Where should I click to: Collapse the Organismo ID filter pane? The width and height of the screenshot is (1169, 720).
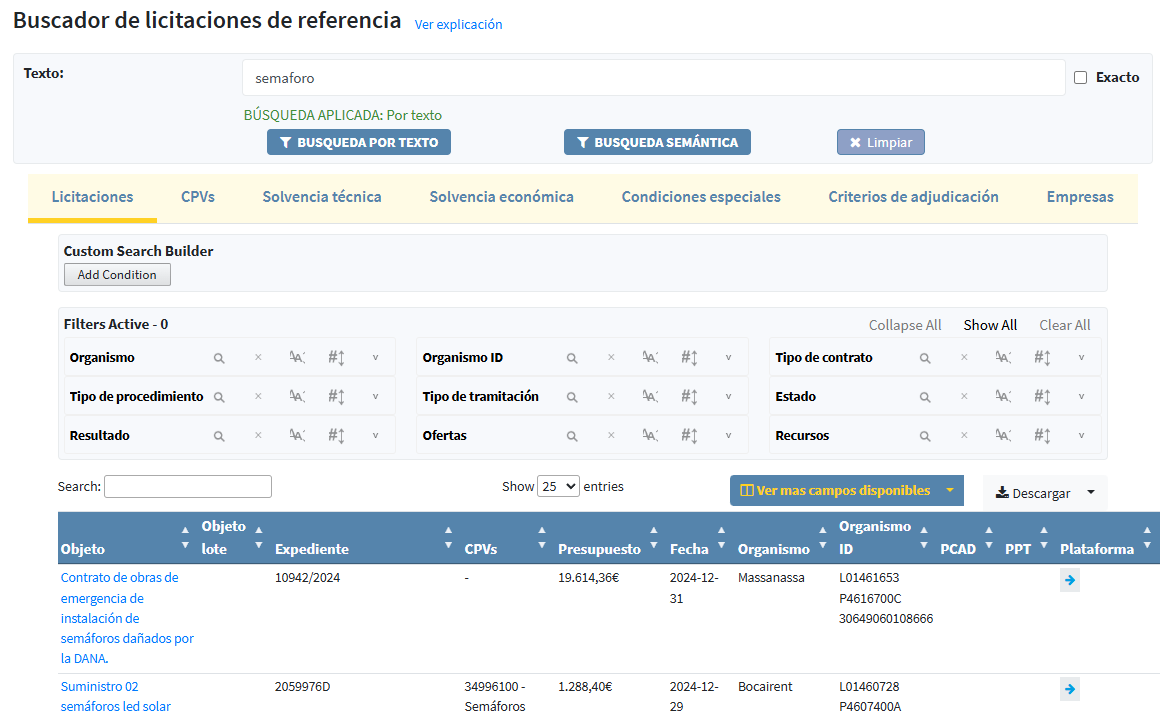click(728, 358)
